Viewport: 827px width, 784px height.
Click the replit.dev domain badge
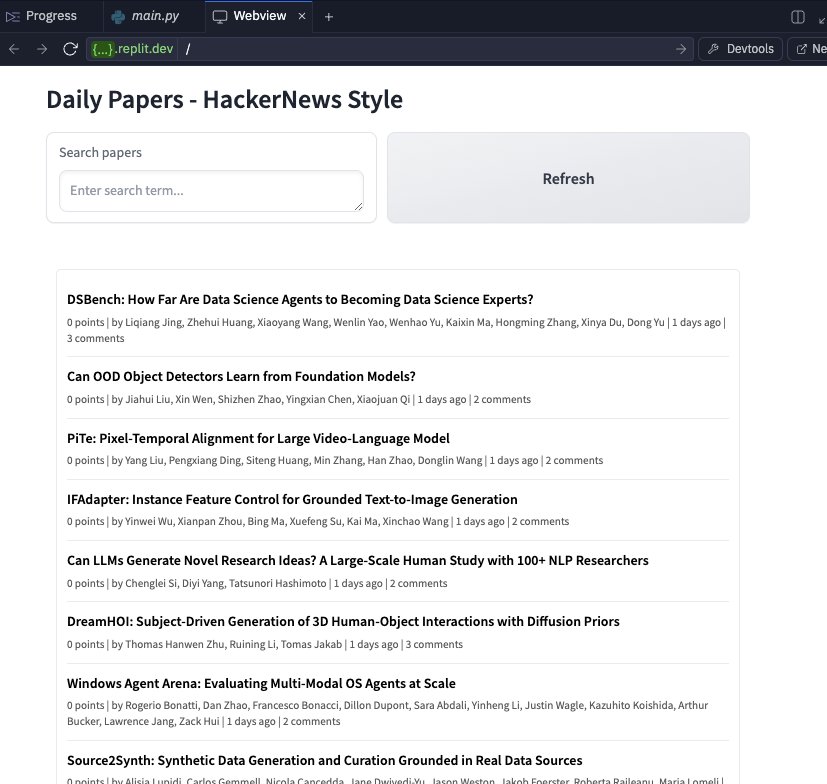132,49
